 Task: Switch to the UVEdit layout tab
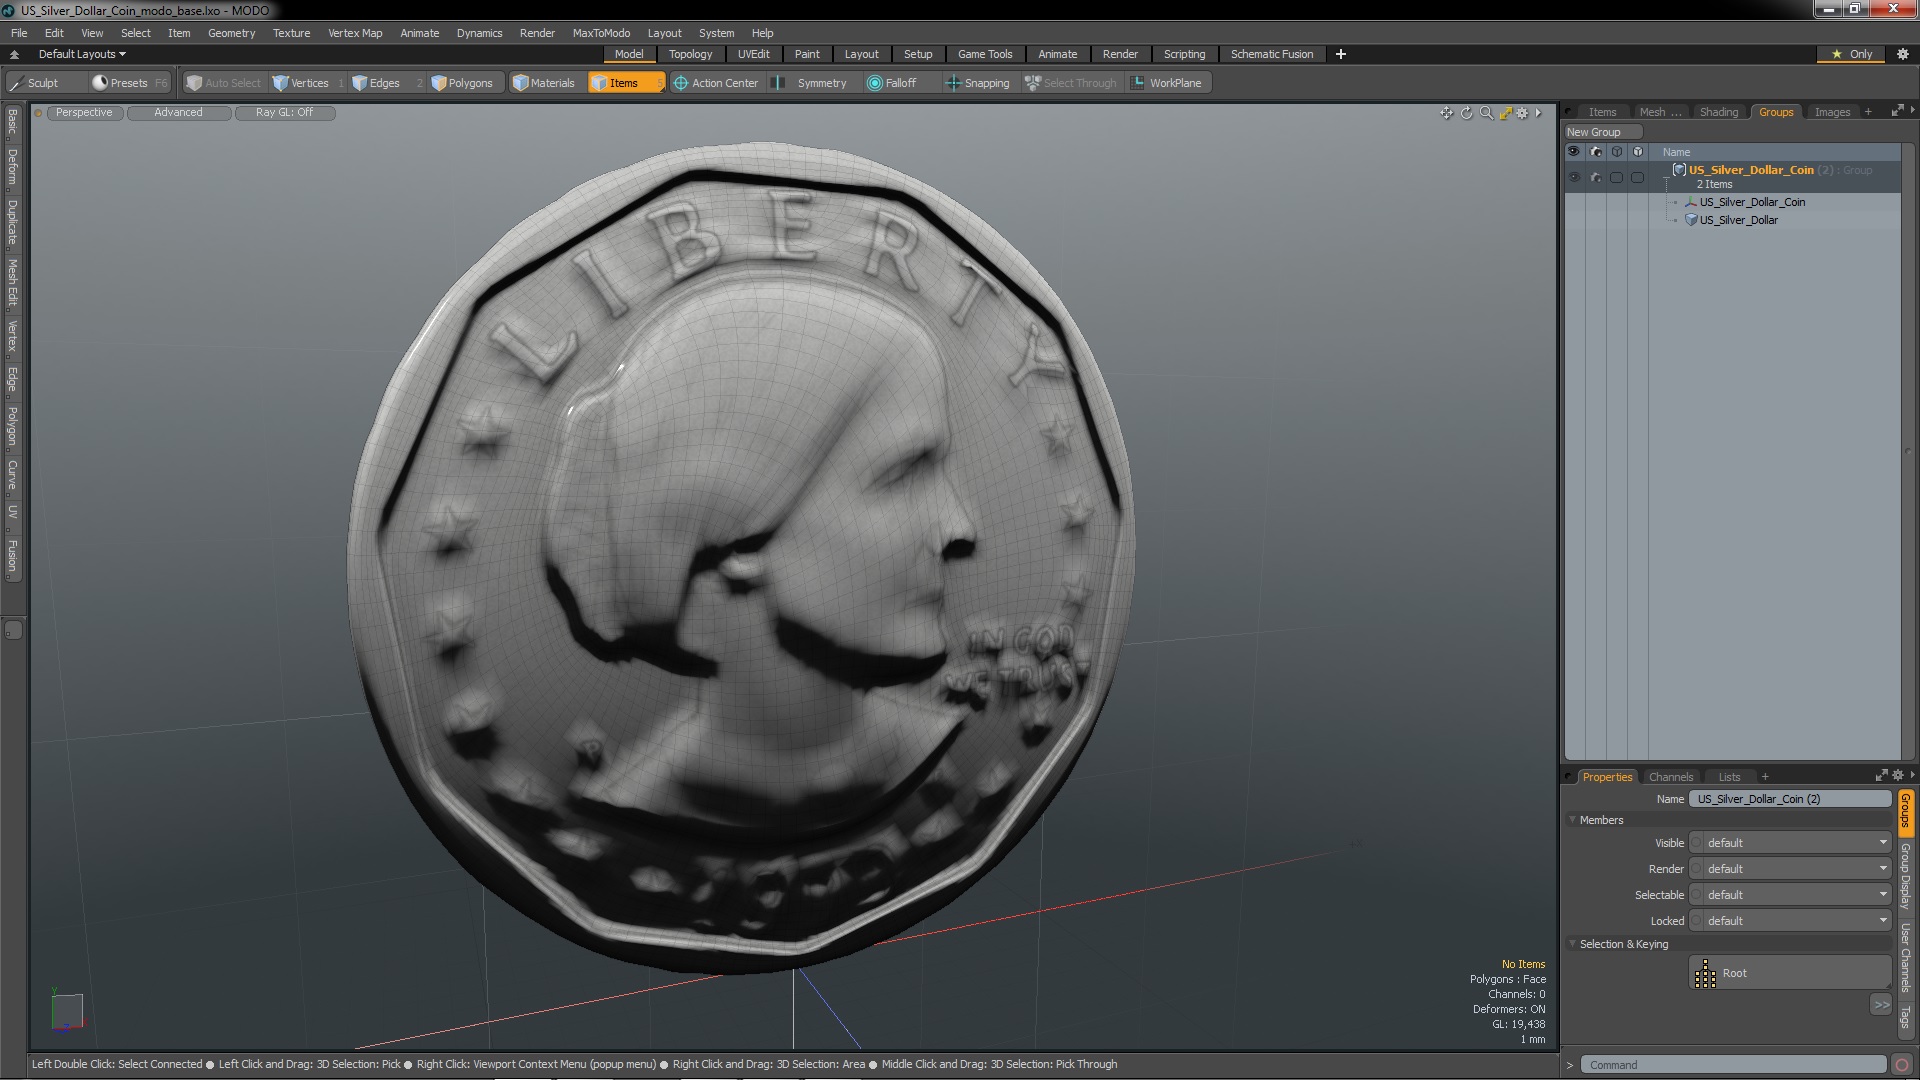click(x=753, y=54)
